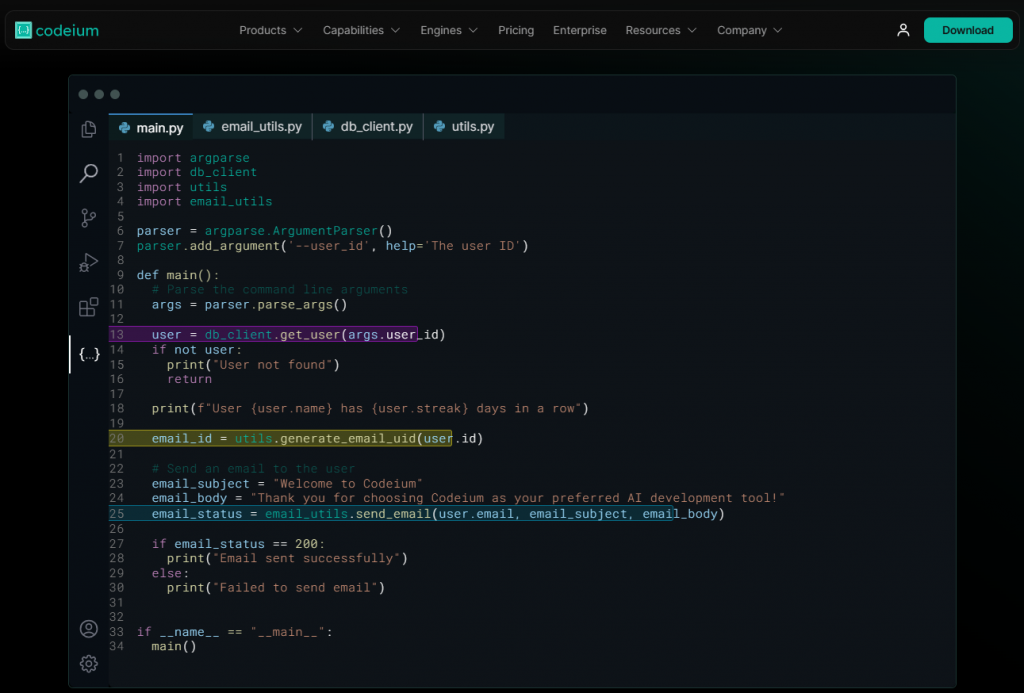Open the Accounts icon at the bottom of the sidebar
Screen dimensions: 1024x693
(89, 628)
